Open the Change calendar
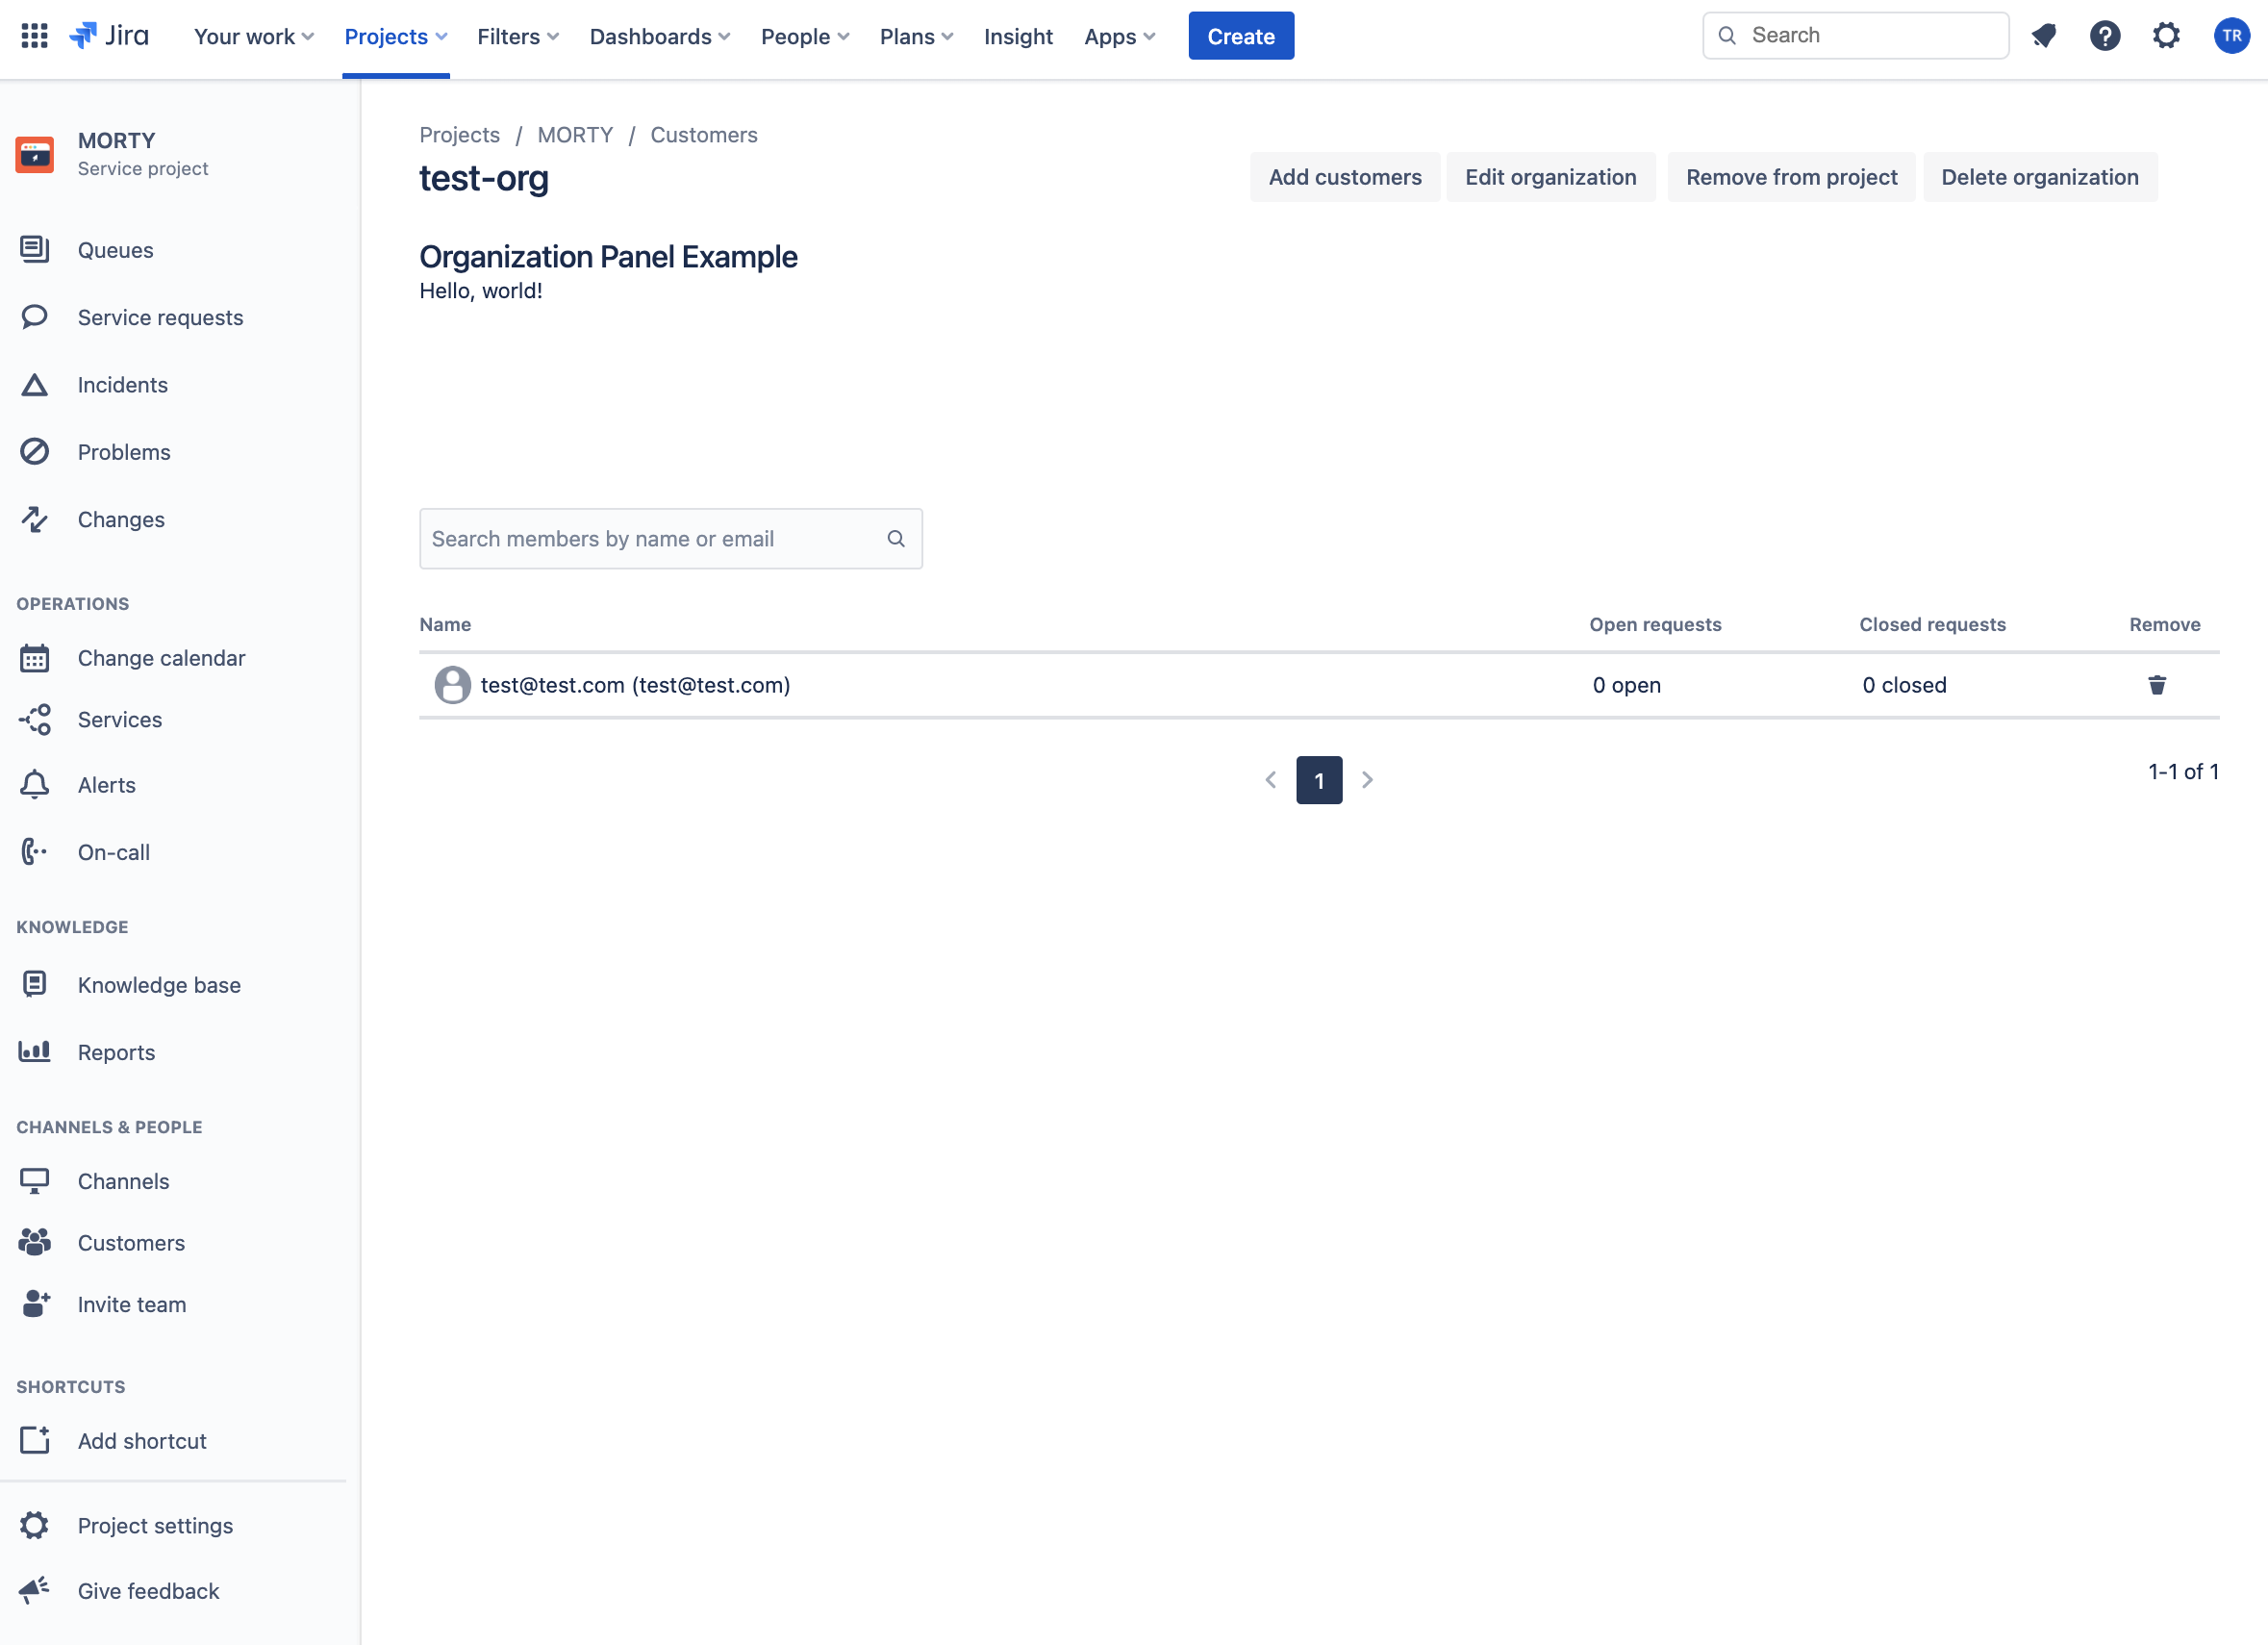 [x=161, y=658]
